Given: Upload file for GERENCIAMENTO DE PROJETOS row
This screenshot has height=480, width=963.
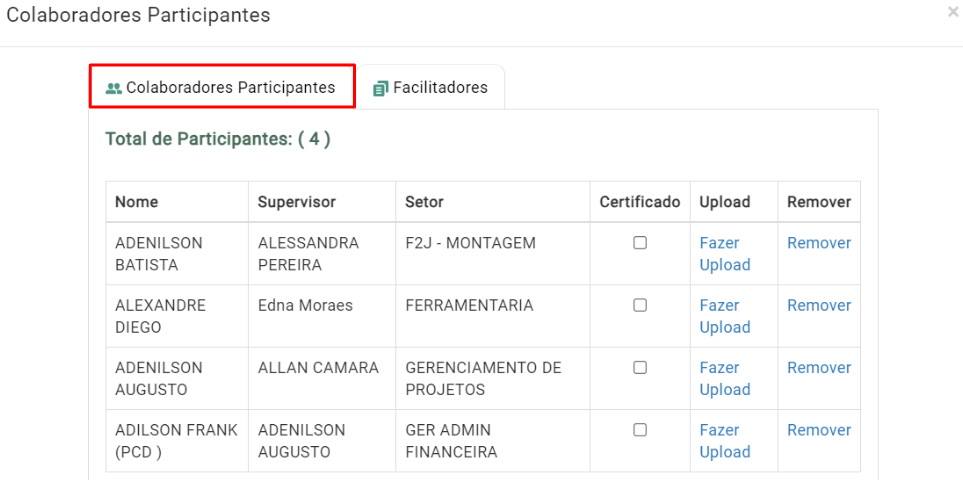Looking at the screenshot, I should point(725,379).
